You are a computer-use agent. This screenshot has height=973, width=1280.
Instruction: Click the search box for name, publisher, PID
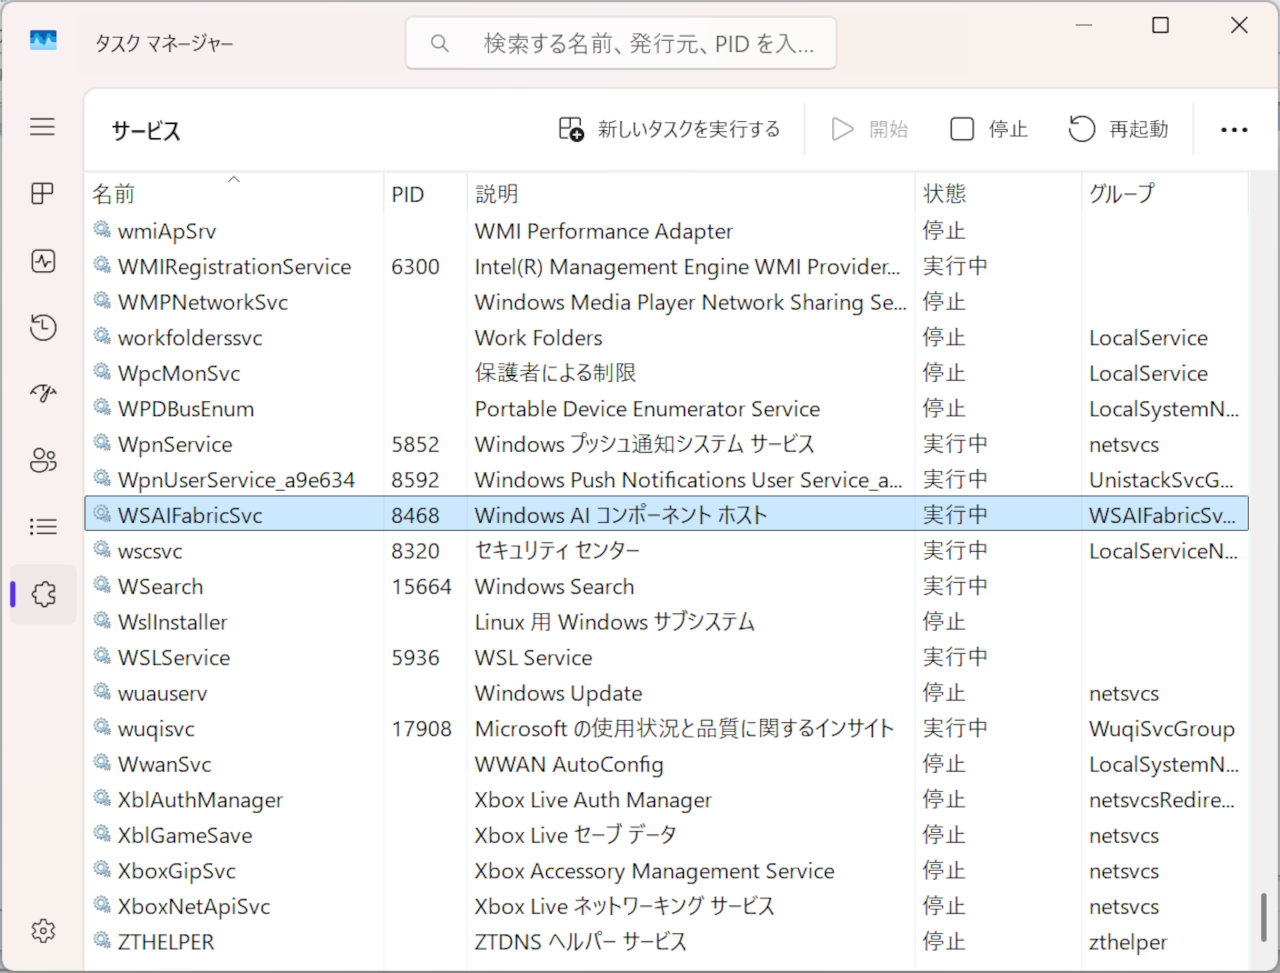coord(621,43)
